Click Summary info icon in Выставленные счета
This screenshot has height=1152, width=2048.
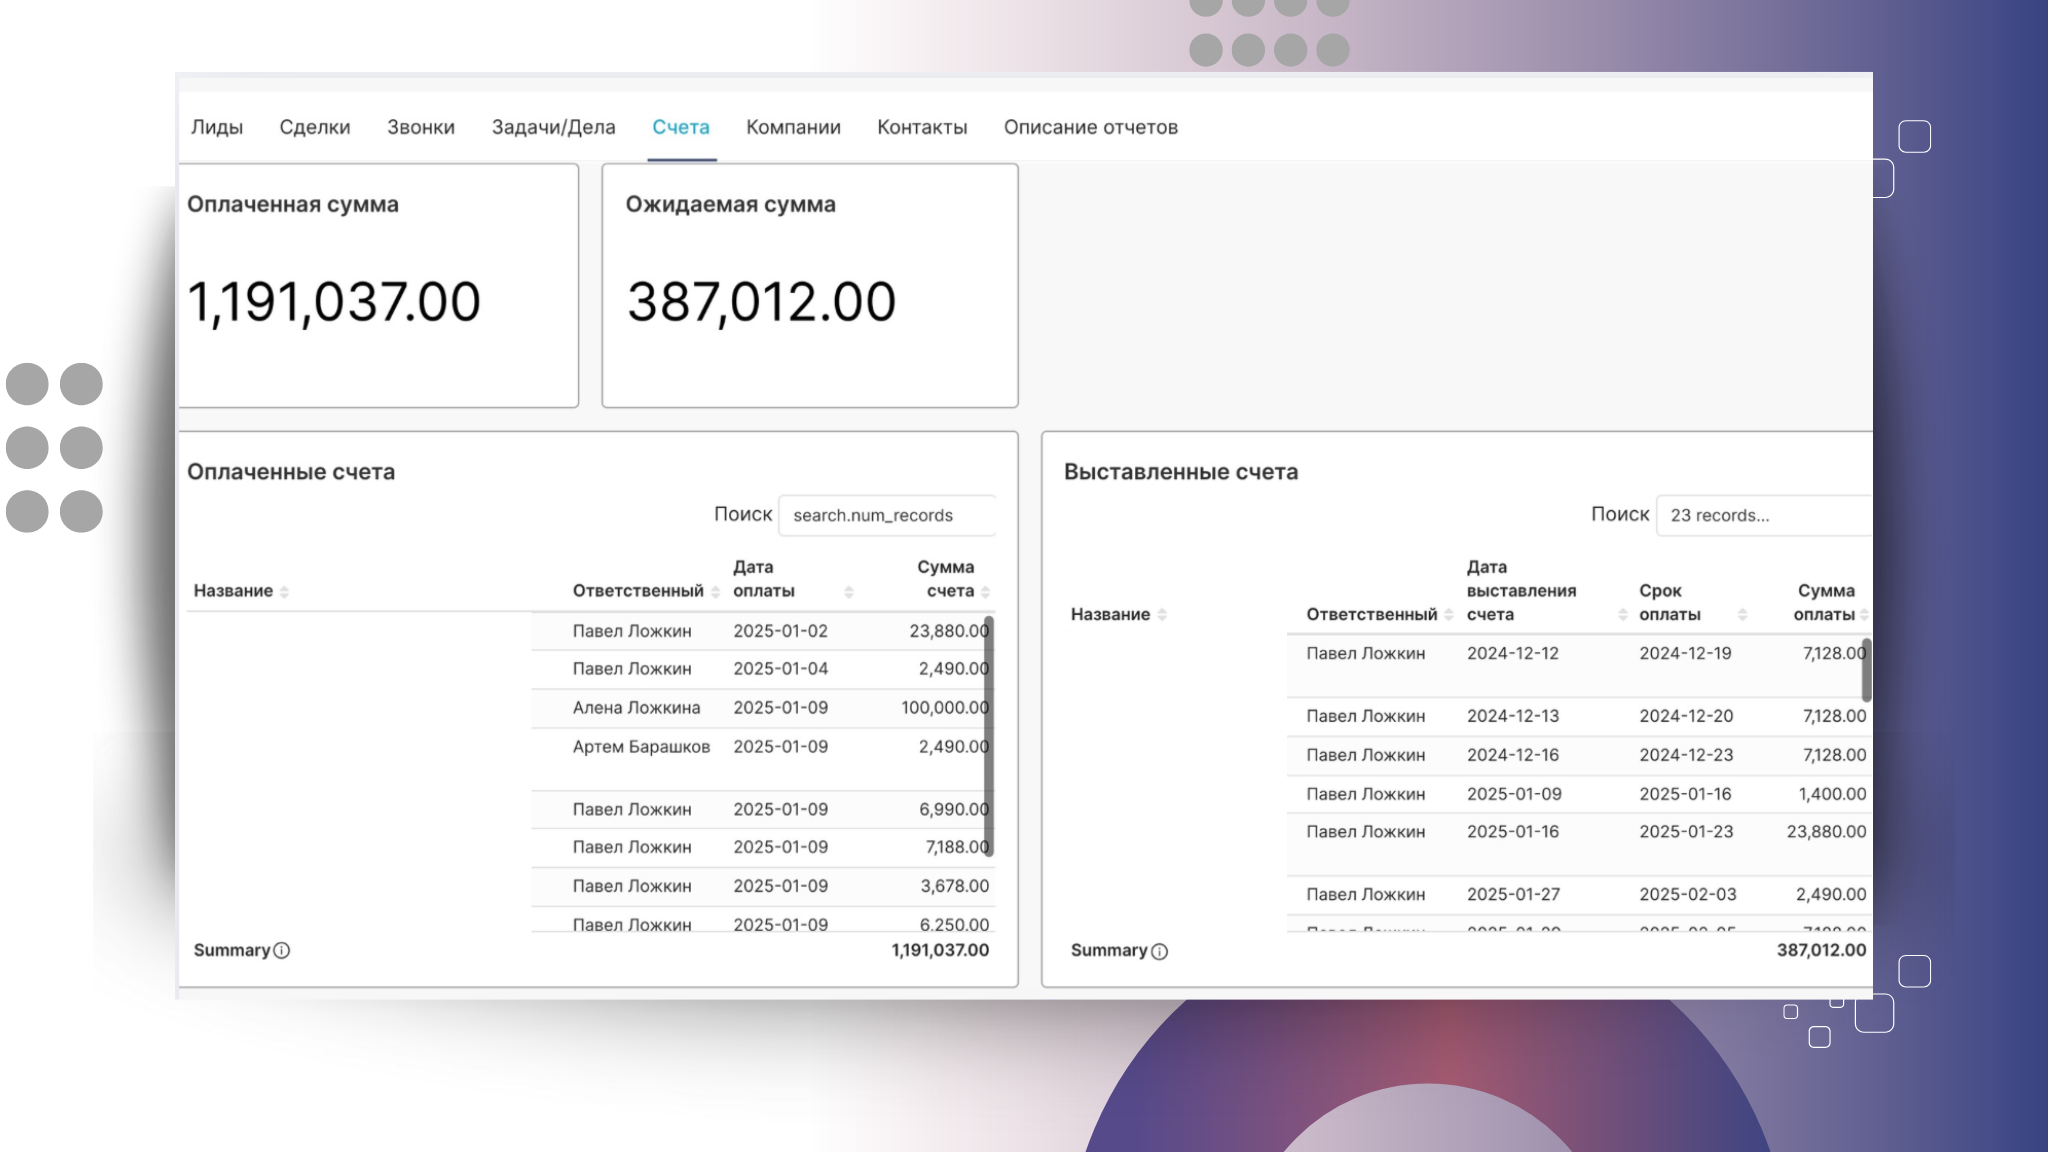point(1159,952)
